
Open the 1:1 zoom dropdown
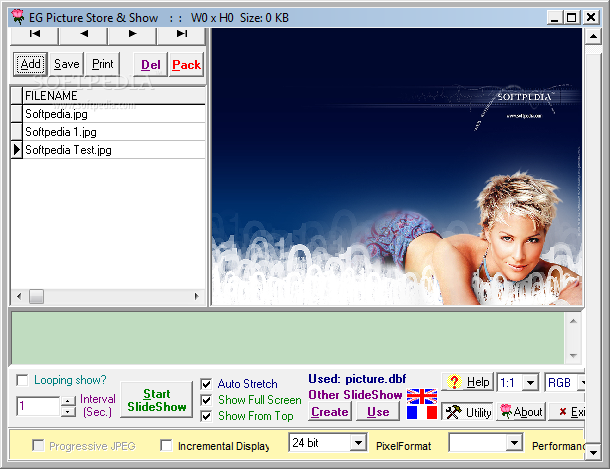pos(530,383)
